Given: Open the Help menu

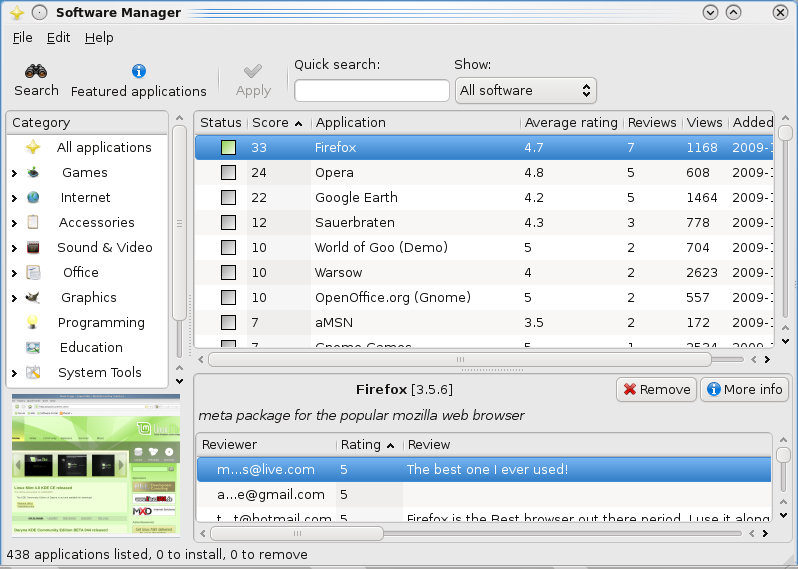Looking at the screenshot, I should 99,37.
